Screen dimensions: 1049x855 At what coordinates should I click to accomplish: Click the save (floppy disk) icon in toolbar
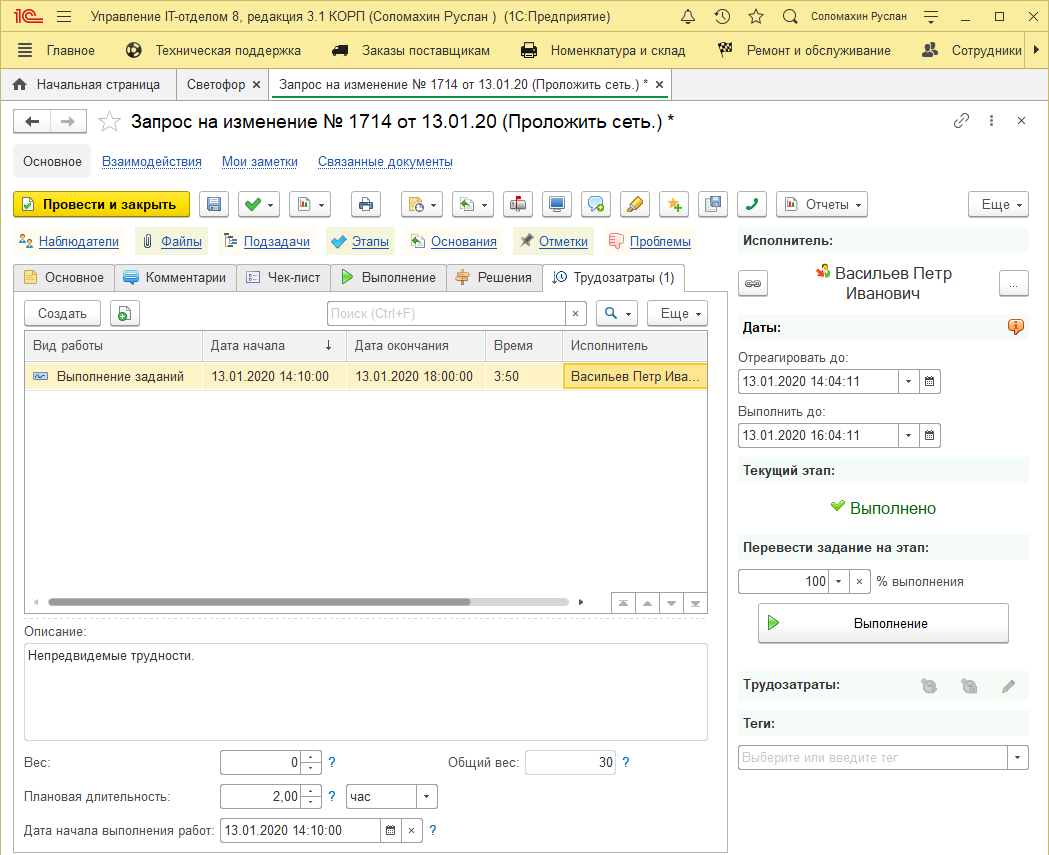click(213, 204)
